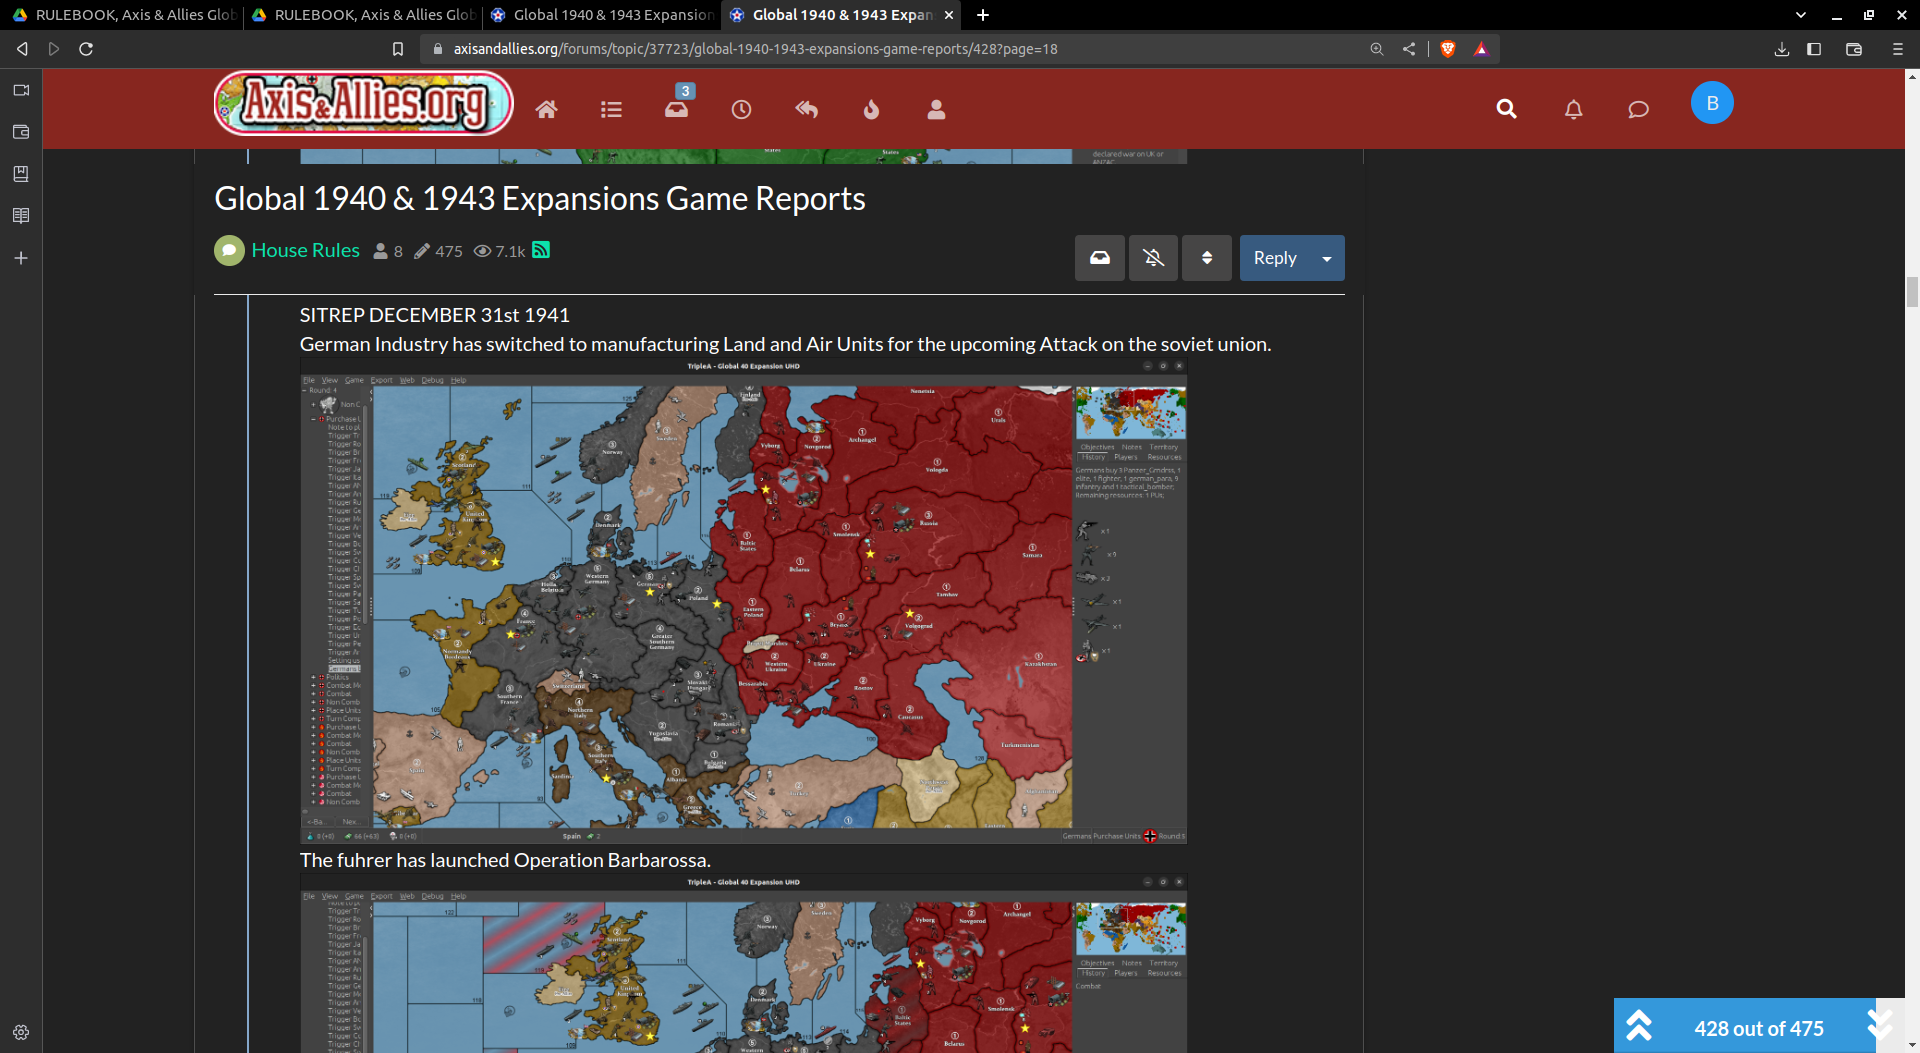Bookmark this page icon
The image size is (1920, 1053).
pyautogui.click(x=397, y=49)
